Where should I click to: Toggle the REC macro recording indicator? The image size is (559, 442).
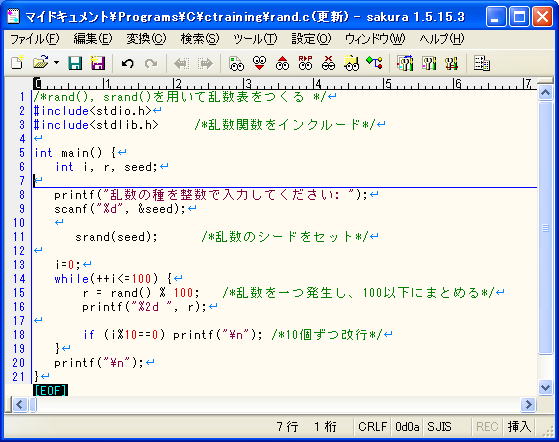(487, 427)
